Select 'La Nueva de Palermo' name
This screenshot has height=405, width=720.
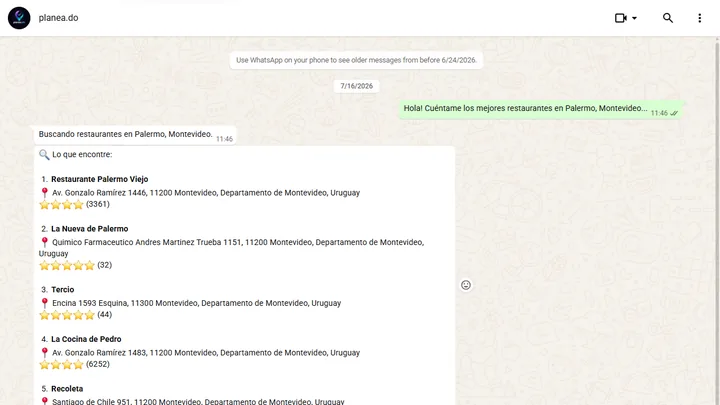[x=90, y=229]
